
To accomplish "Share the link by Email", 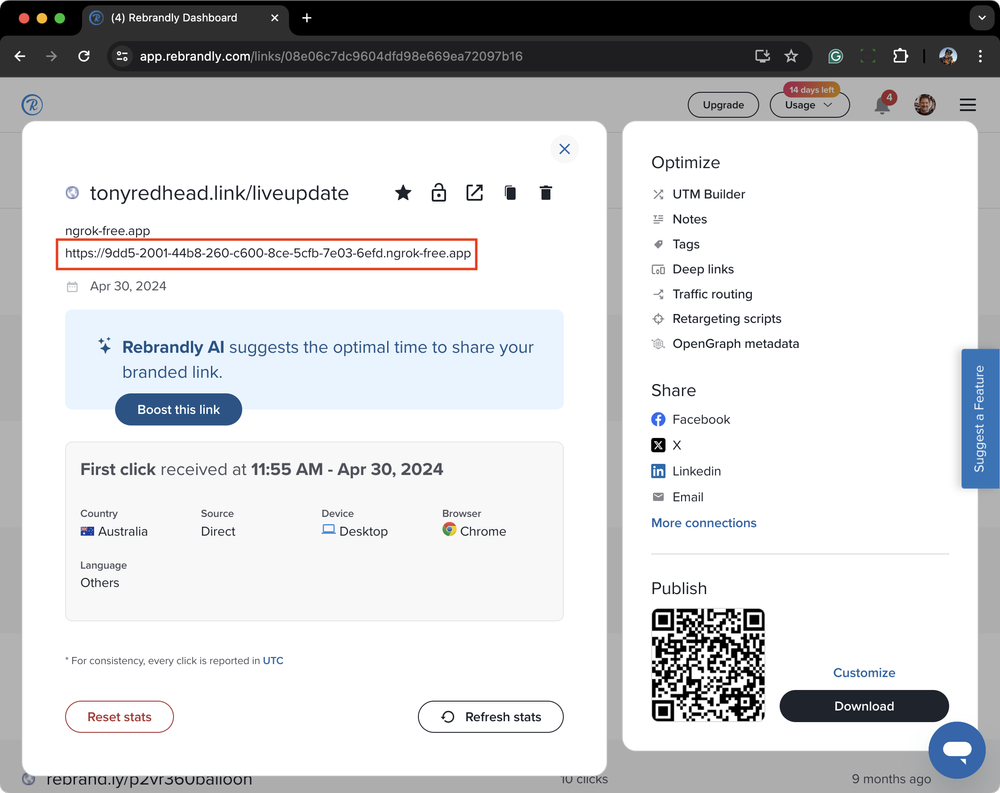I will (x=677, y=497).
